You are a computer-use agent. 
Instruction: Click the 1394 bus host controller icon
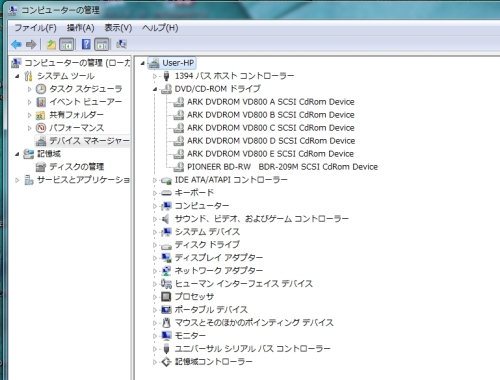[x=166, y=76]
